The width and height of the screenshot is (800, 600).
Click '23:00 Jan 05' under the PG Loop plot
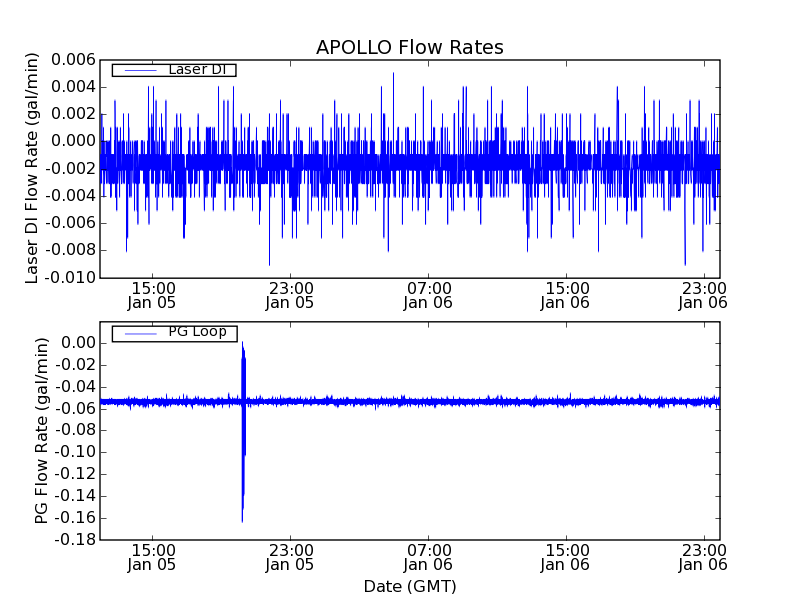click(290, 558)
